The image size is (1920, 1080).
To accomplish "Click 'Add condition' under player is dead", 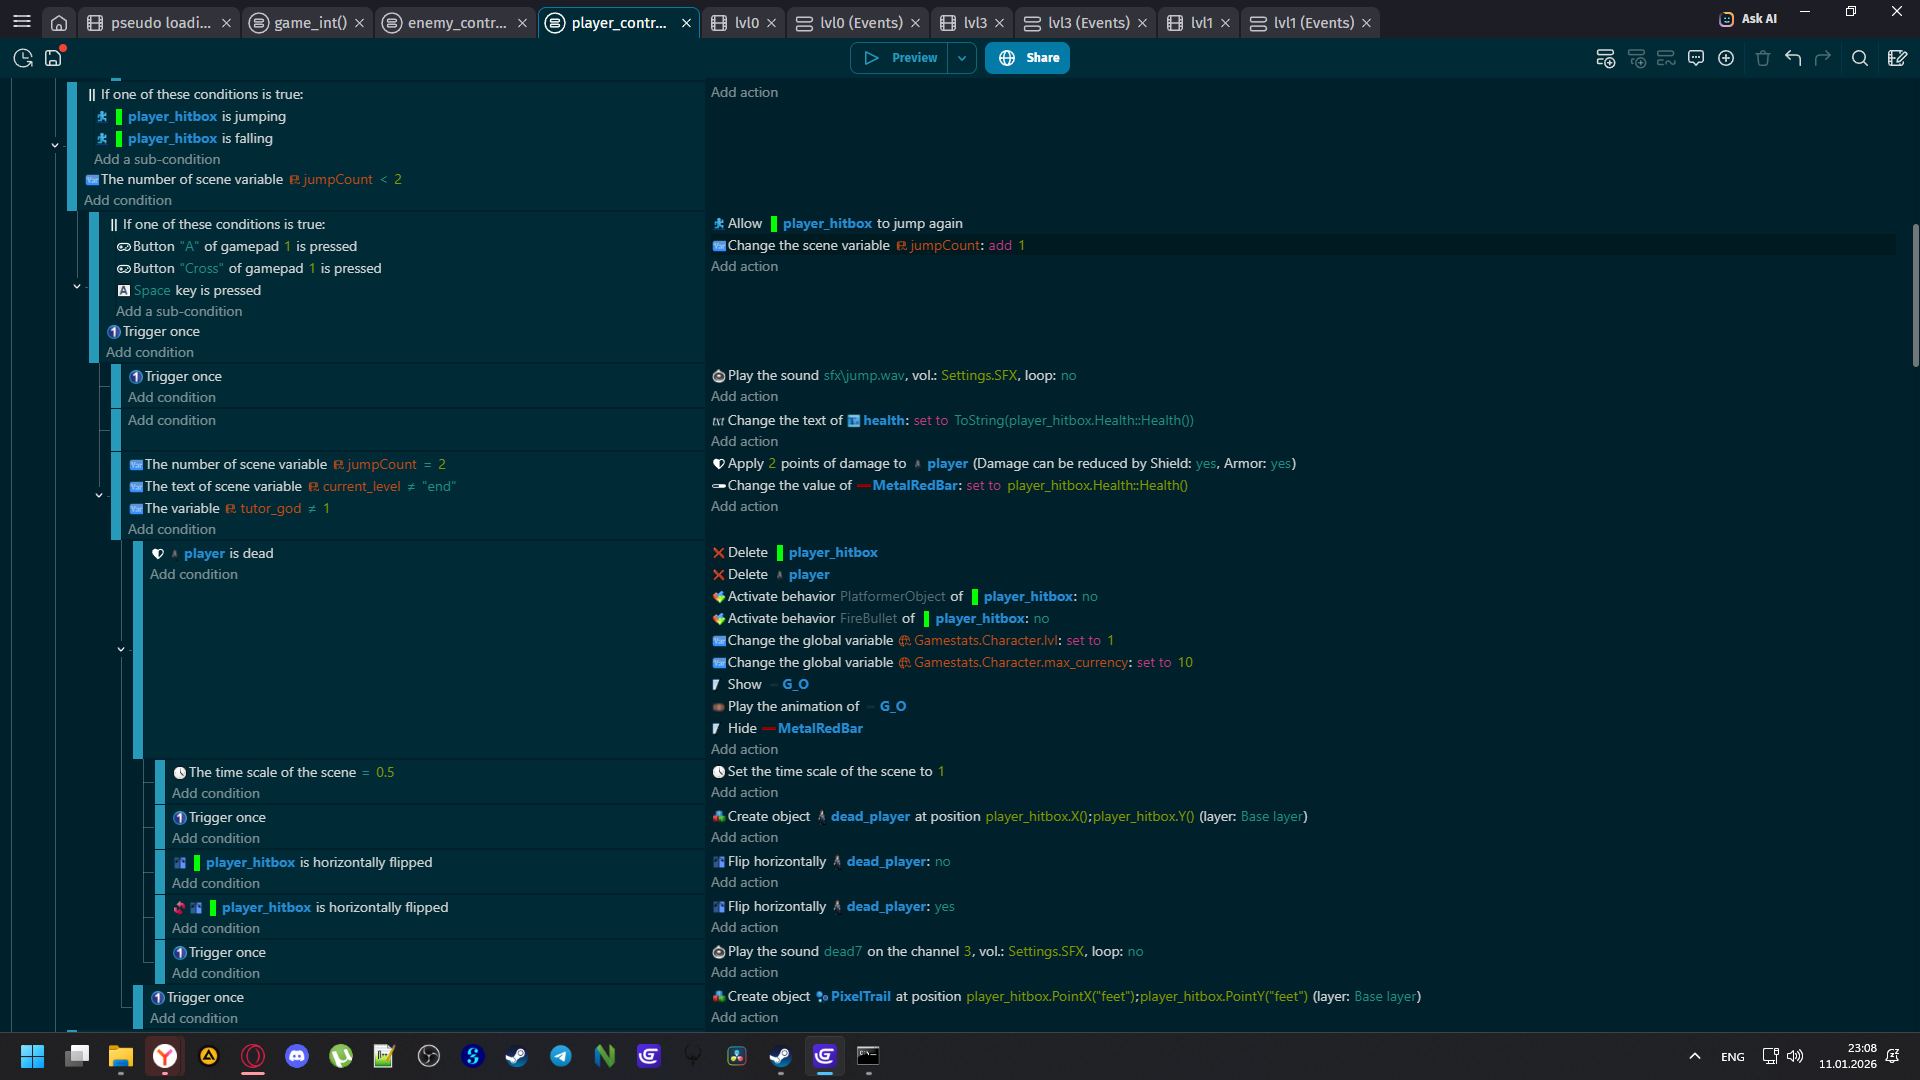I will pos(194,574).
